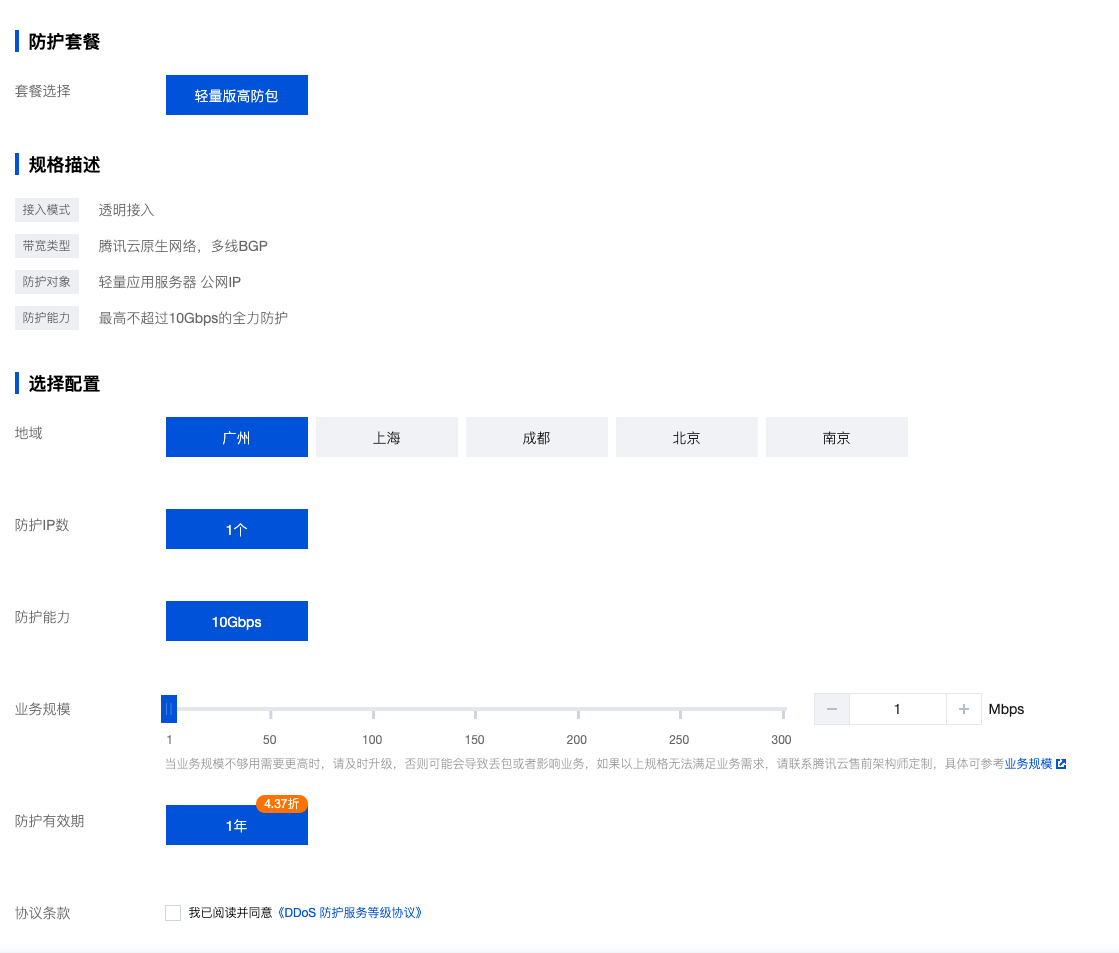Choose the 北京 region

coord(687,437)
